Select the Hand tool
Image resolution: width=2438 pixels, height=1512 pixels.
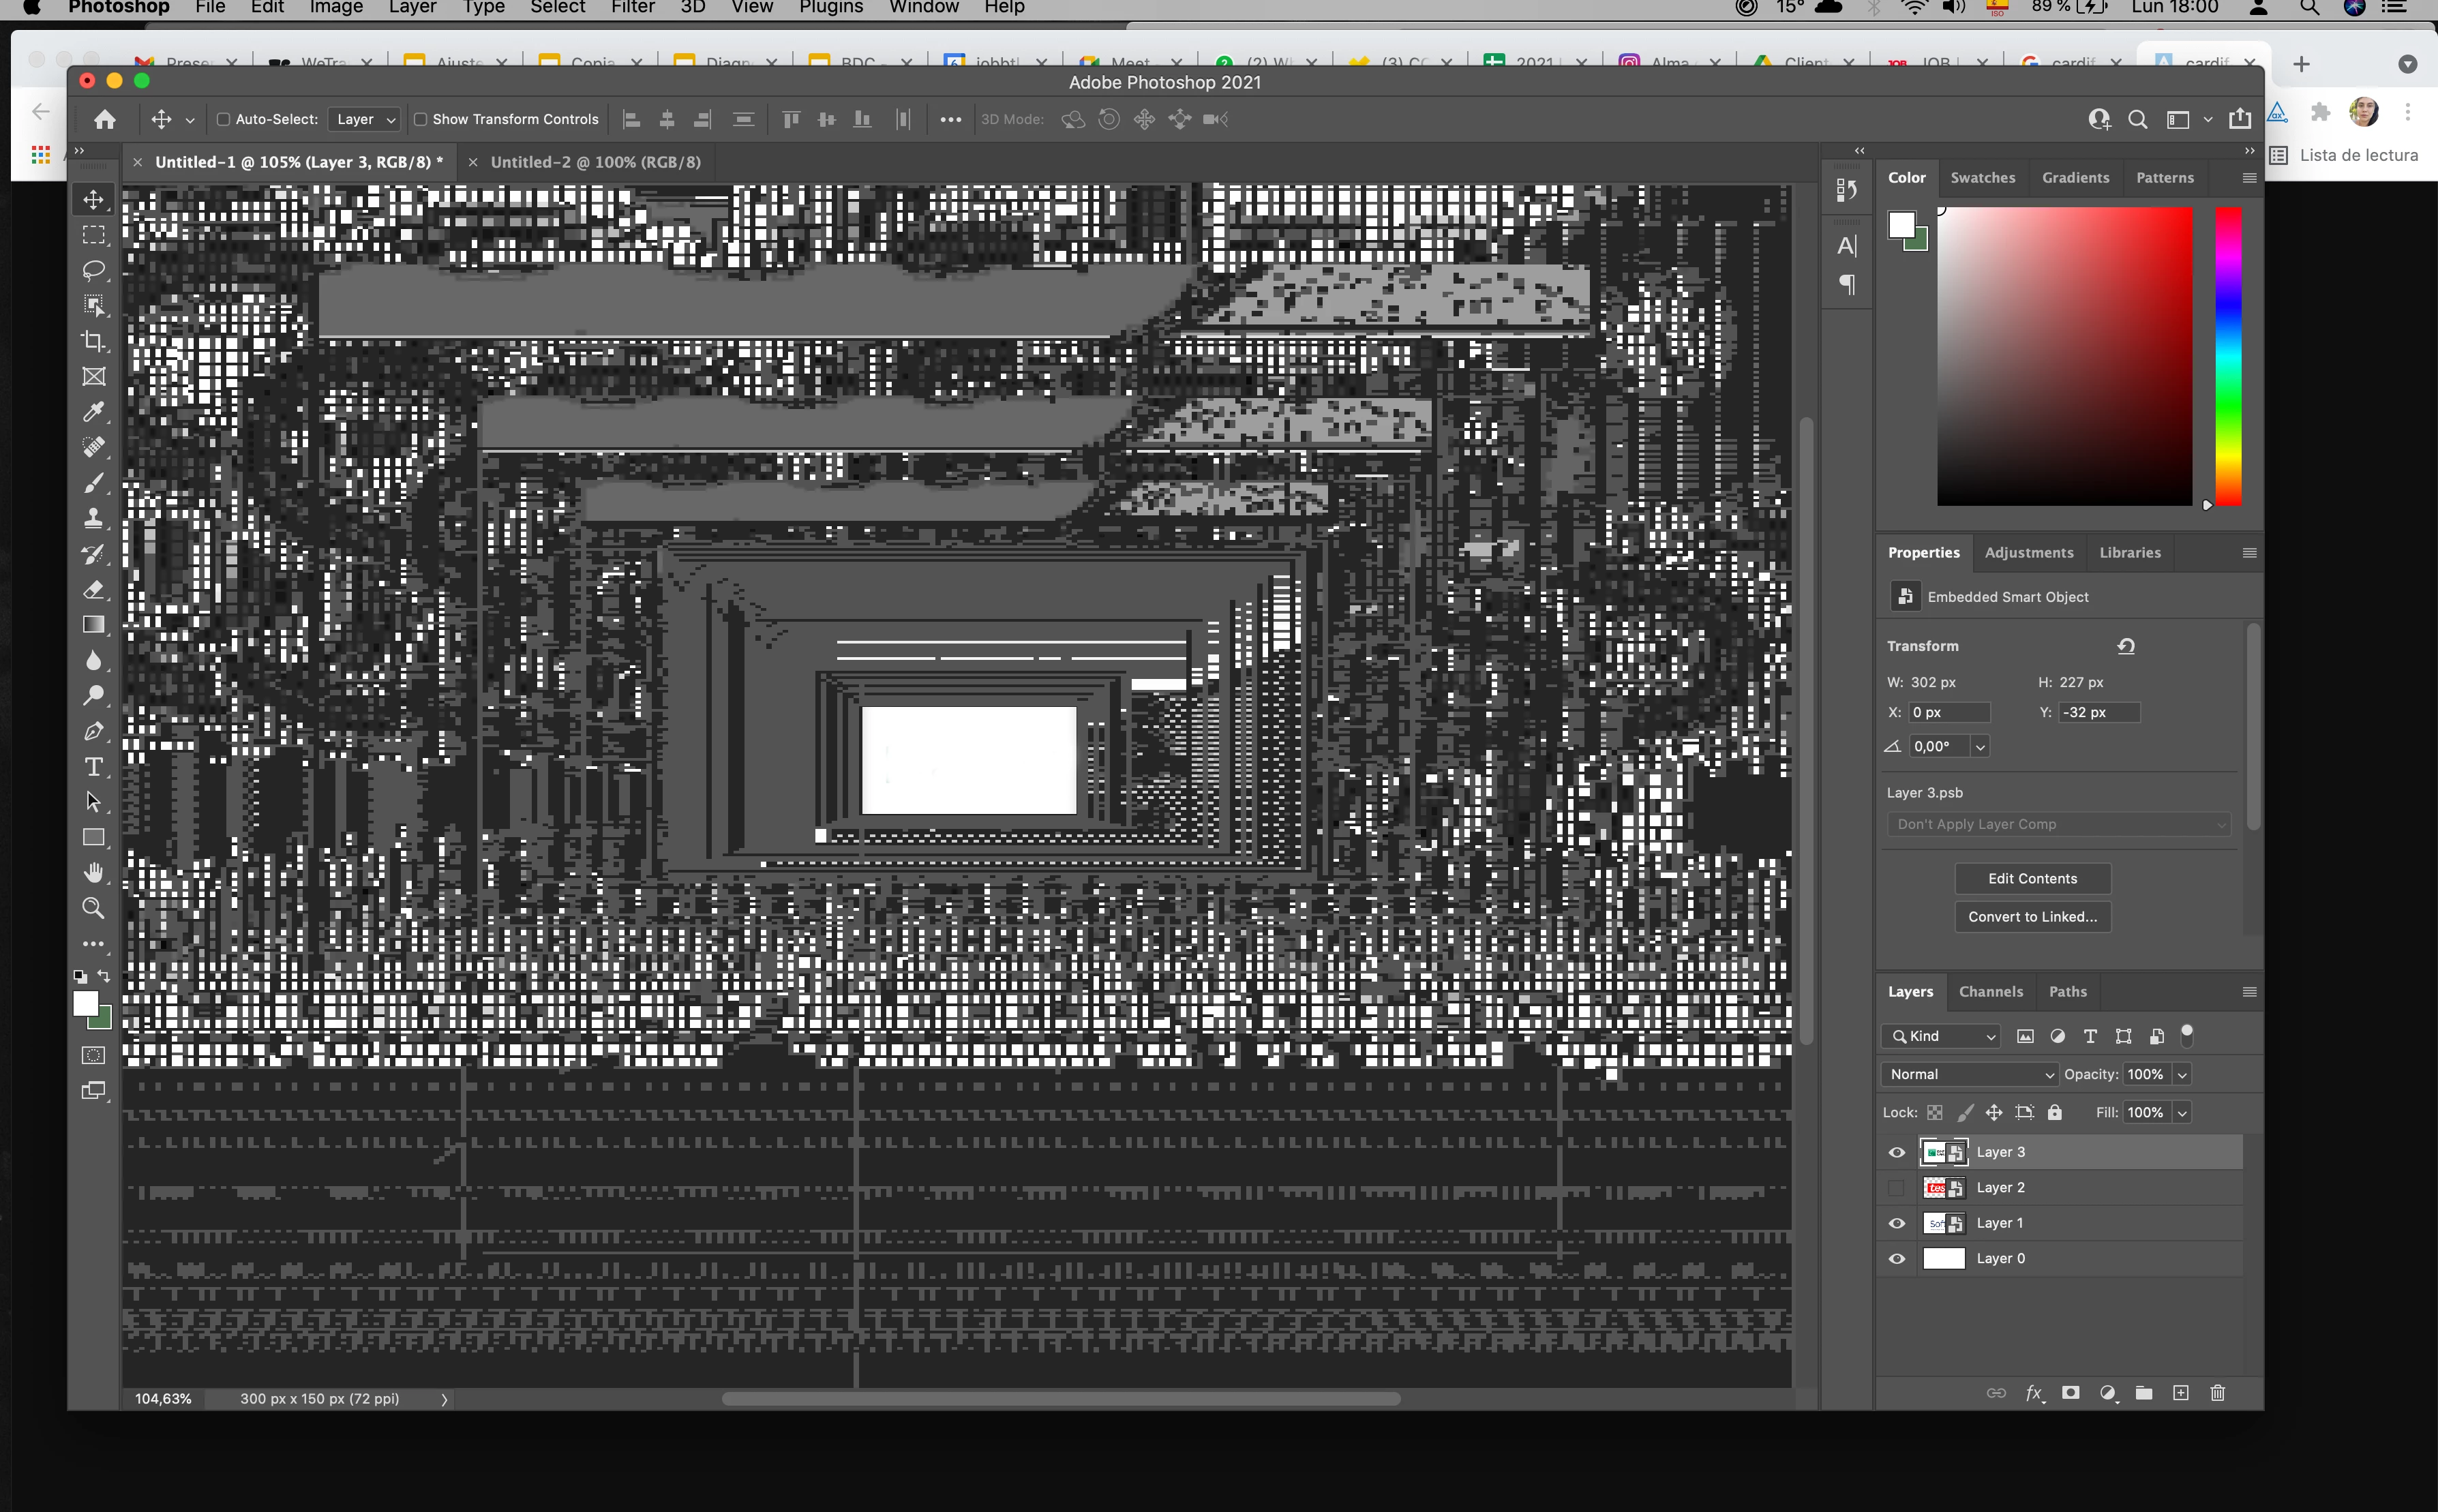(93, 873)
